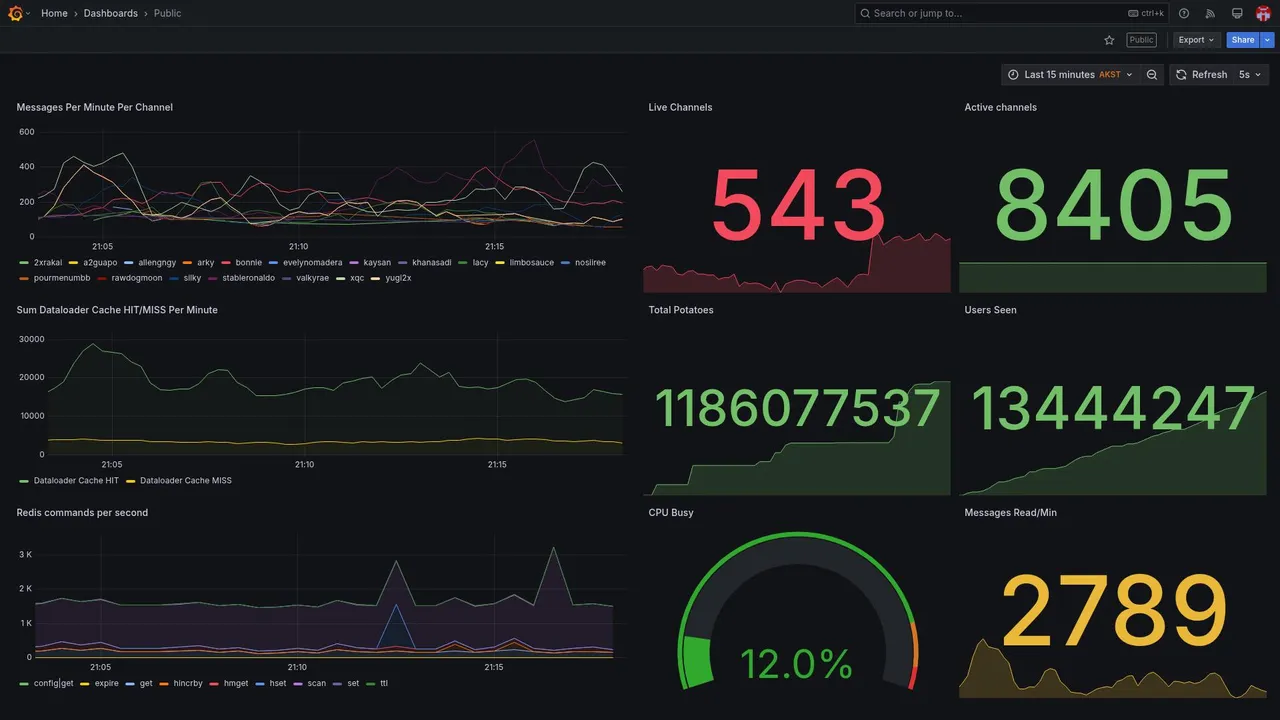Image resolution: width=1280 pixels, height=720 pixels.
Task: Click the Public badge label
Action: (1141, 40)
